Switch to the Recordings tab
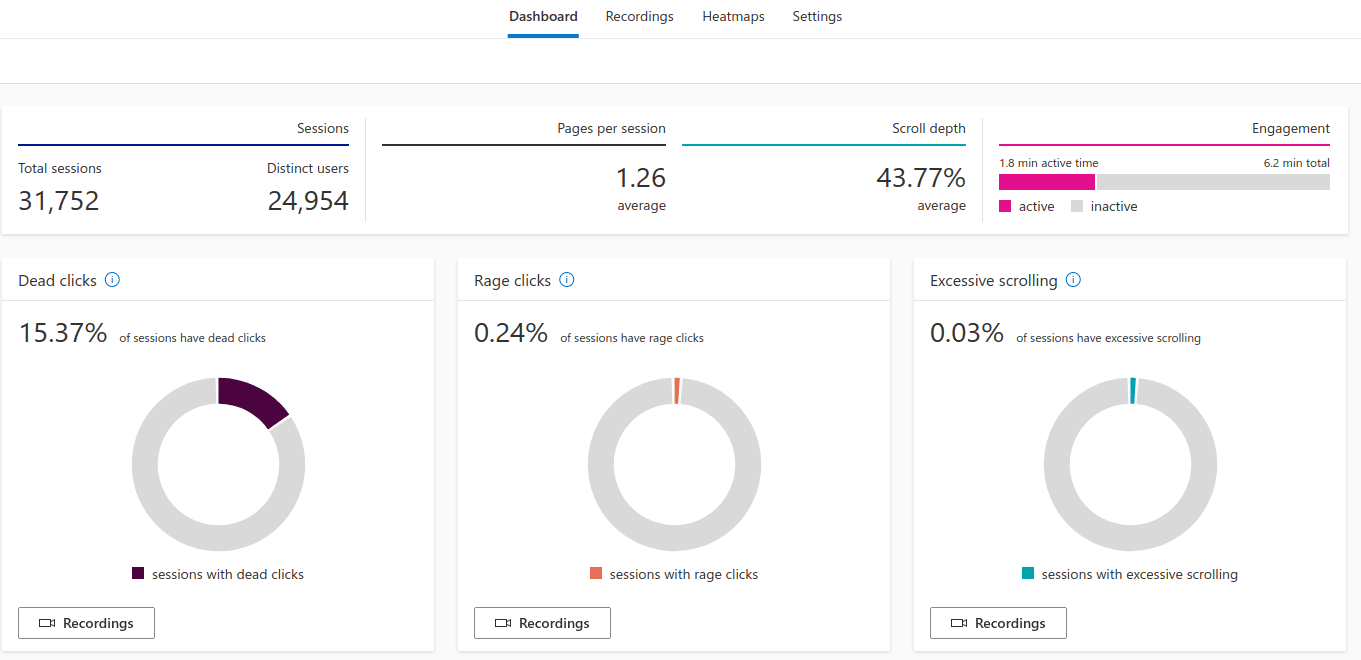This screenshot has height=660, width=1361. [x=639, y=17]
